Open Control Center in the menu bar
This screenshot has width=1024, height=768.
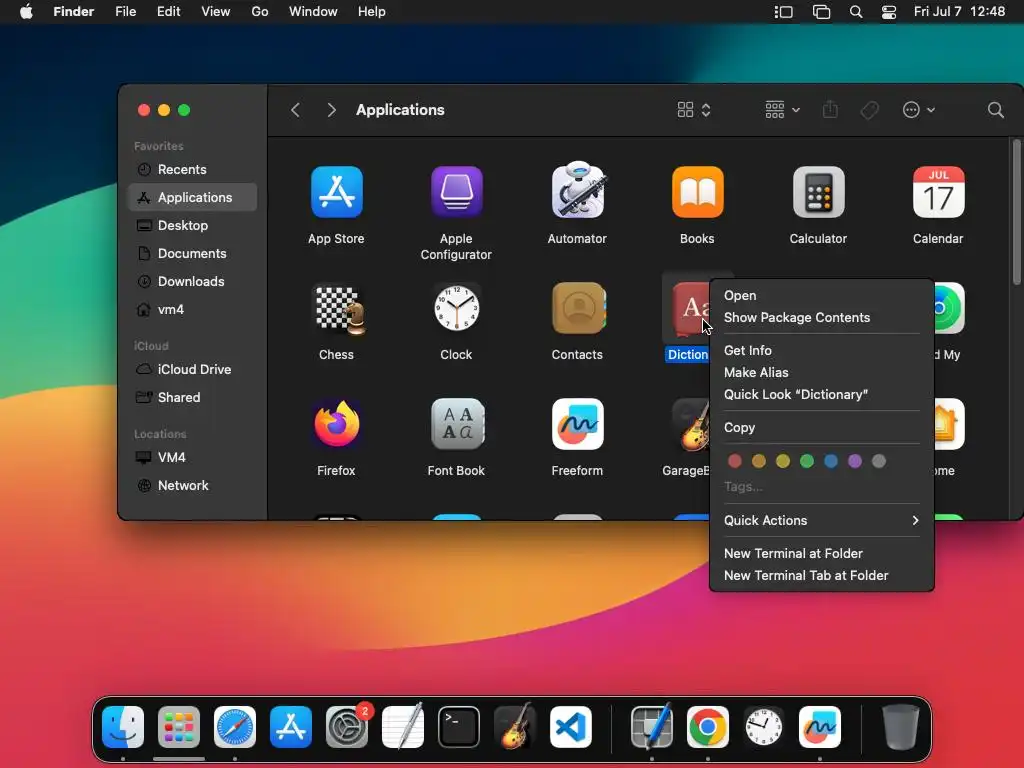pyautogui.click(x=889, y=12)
